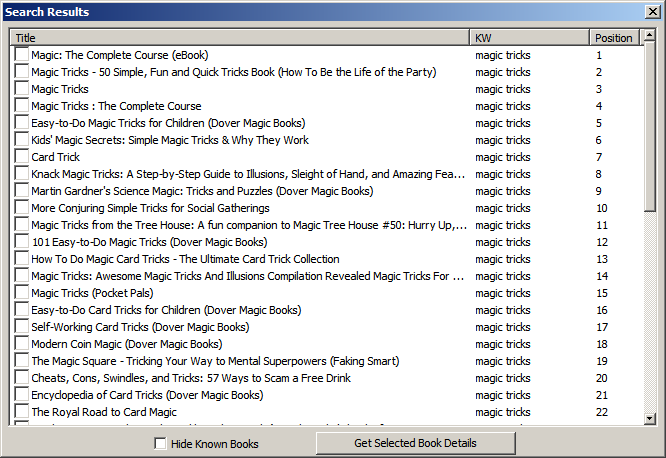Click the scrollbar up arrow
The width and height of the screenshot is (666, 458).
click(649, 35)
